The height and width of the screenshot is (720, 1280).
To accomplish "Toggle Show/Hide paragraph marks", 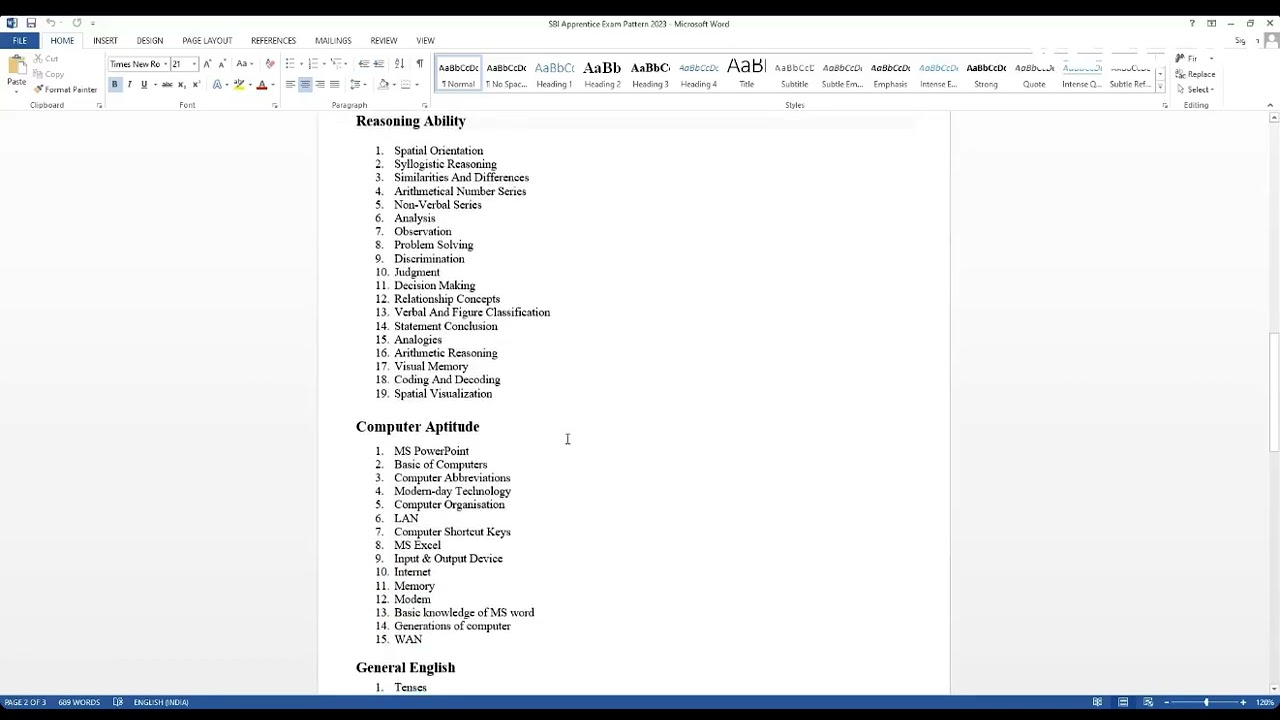I will coord(419,64).
